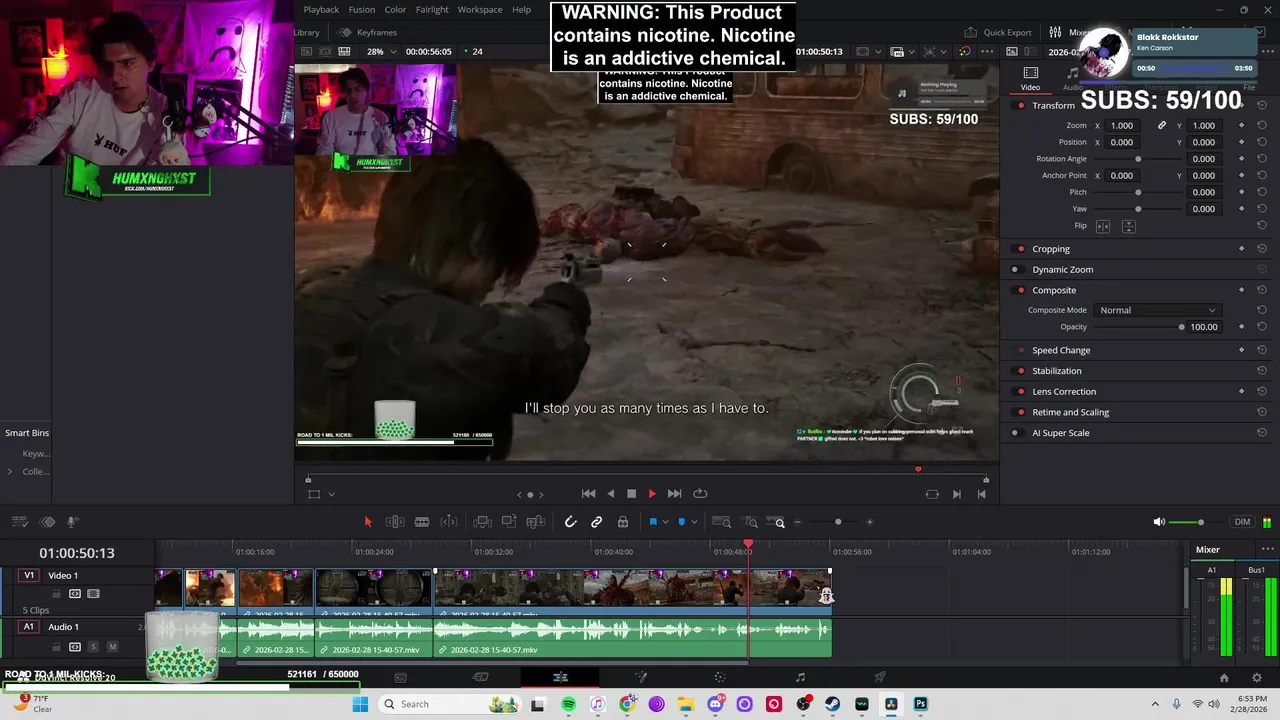1280x720 pixels.
Task: Click the Replace Clip toolbar icon
Action: [x=536, y=522]
